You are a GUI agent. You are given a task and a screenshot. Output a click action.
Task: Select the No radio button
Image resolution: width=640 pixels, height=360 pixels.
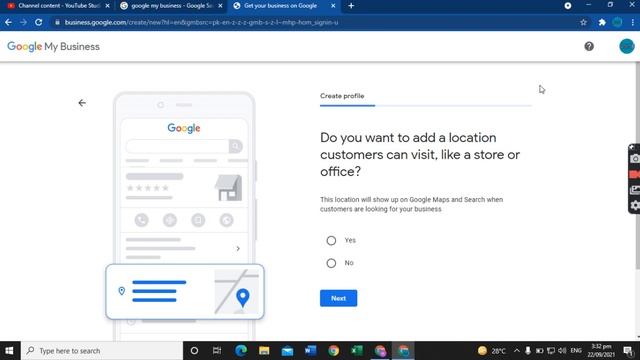point(331,263)
